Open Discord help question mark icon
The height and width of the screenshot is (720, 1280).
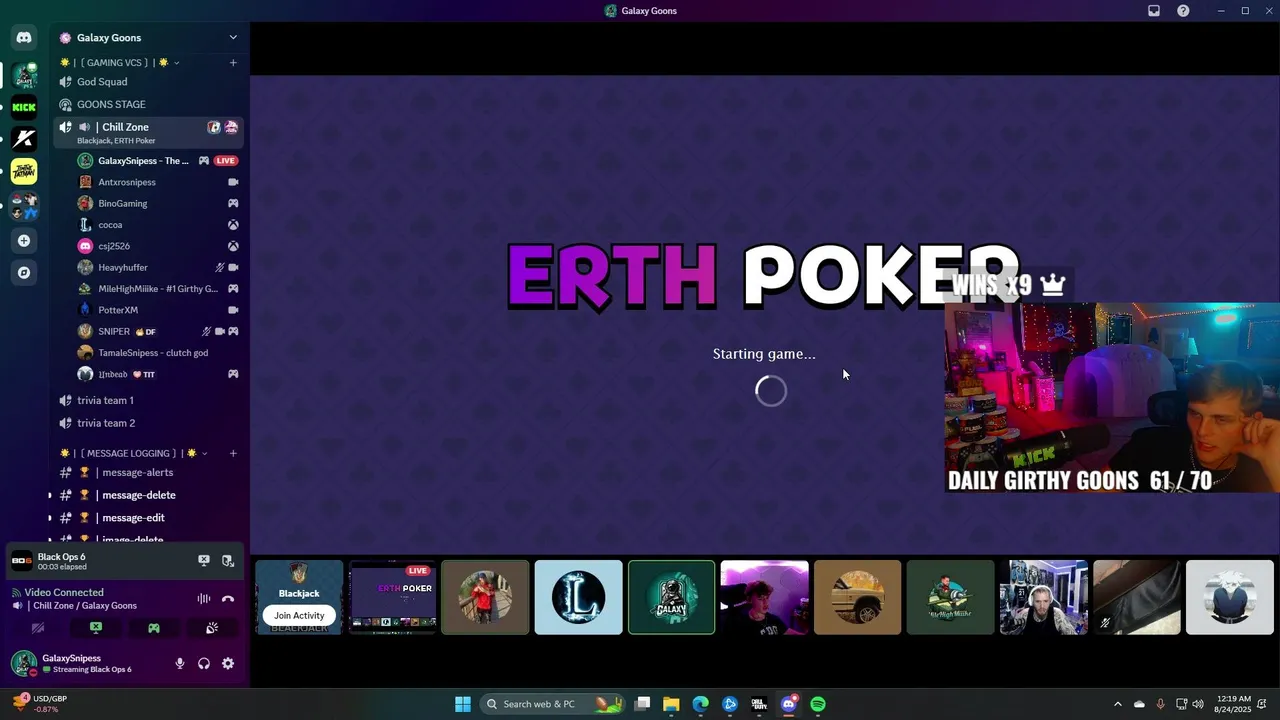(x=1183, y=11)
